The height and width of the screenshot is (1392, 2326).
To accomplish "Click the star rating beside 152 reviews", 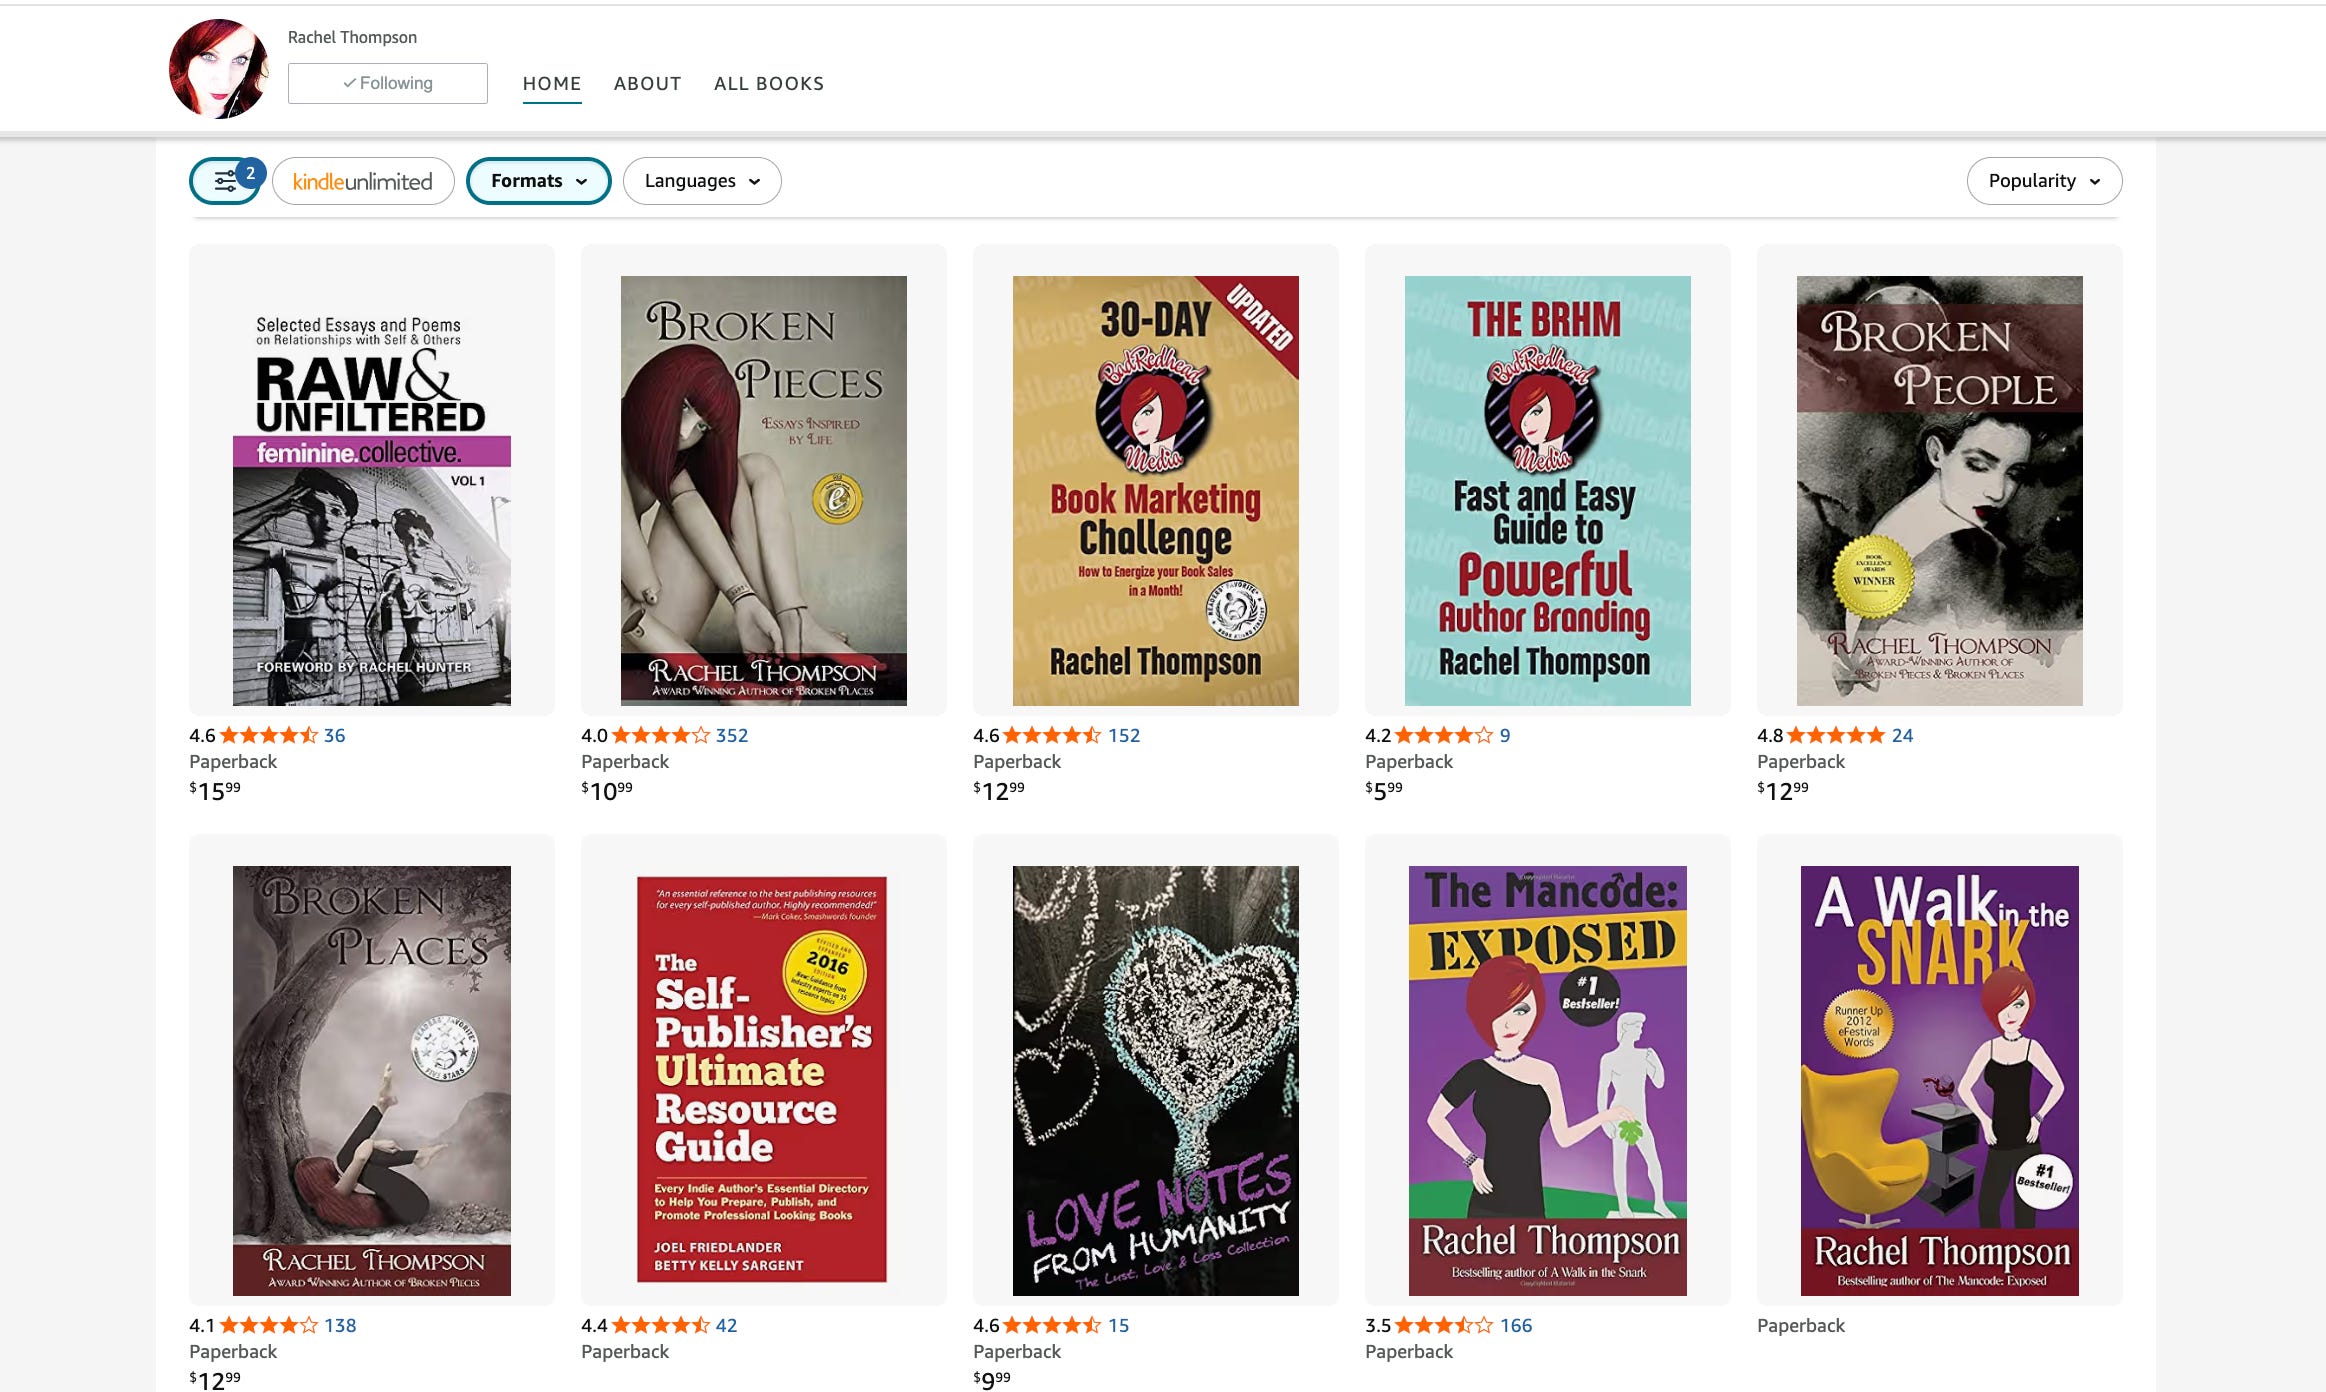I will pos(1053,735).
